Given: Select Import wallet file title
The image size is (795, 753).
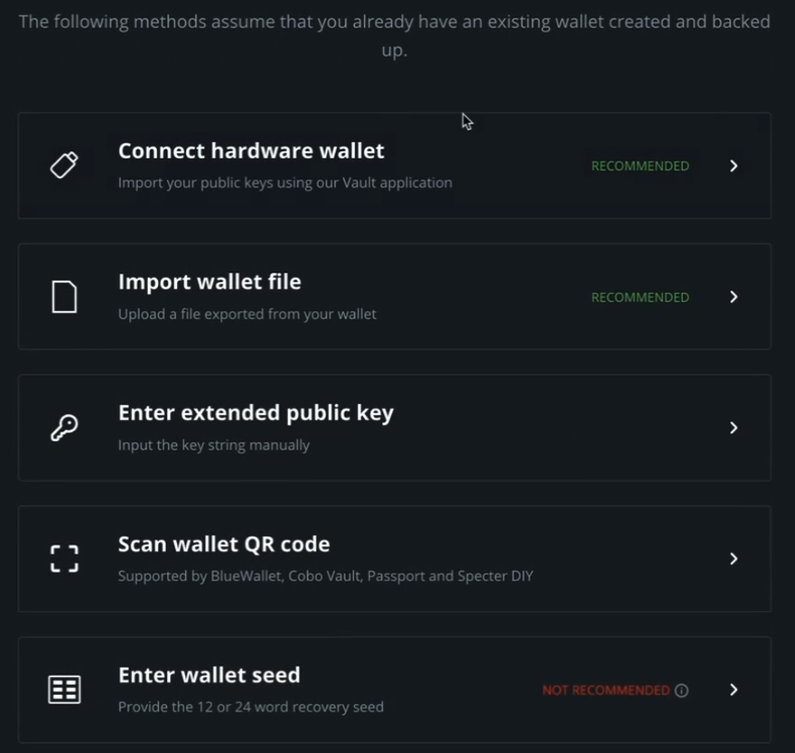Looking at the screenshot, I should coord(209,282).
